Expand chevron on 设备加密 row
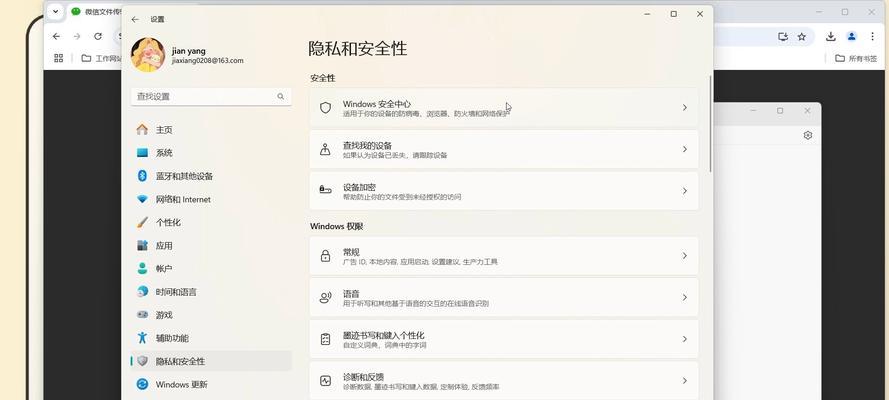Viewport: 889px width, 400px height. (x=685, y=191)
